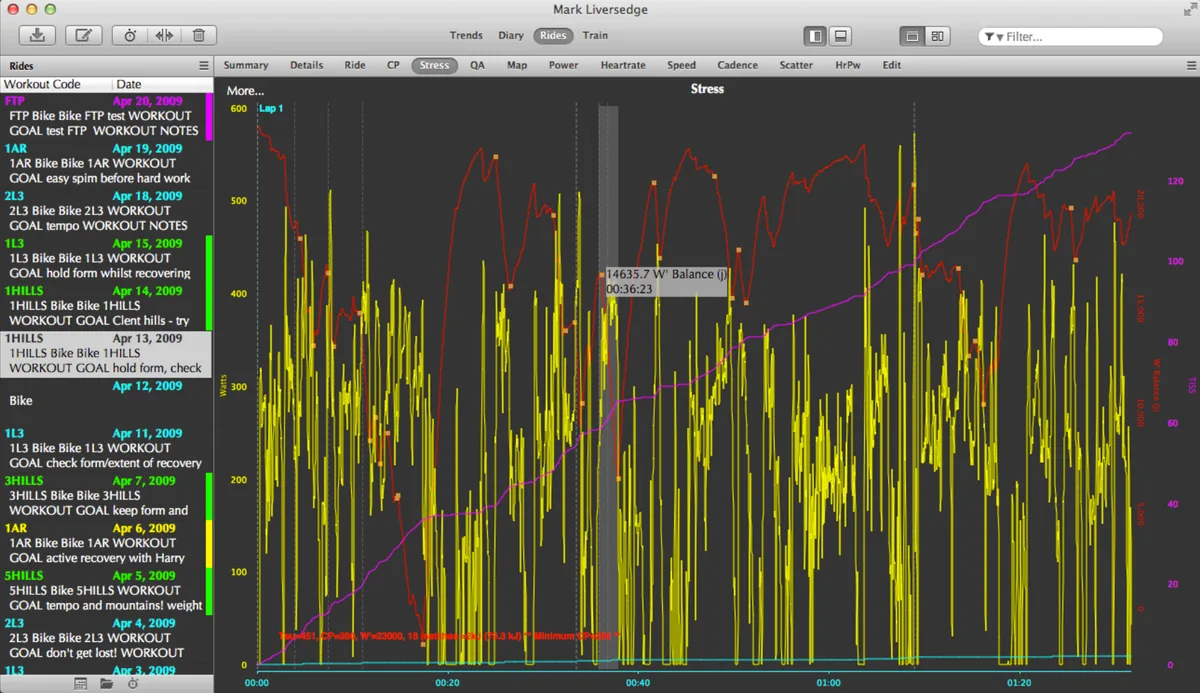Toggle the left sidebar visibility button
1200x693 pixels.
click(x=816, y=36)
